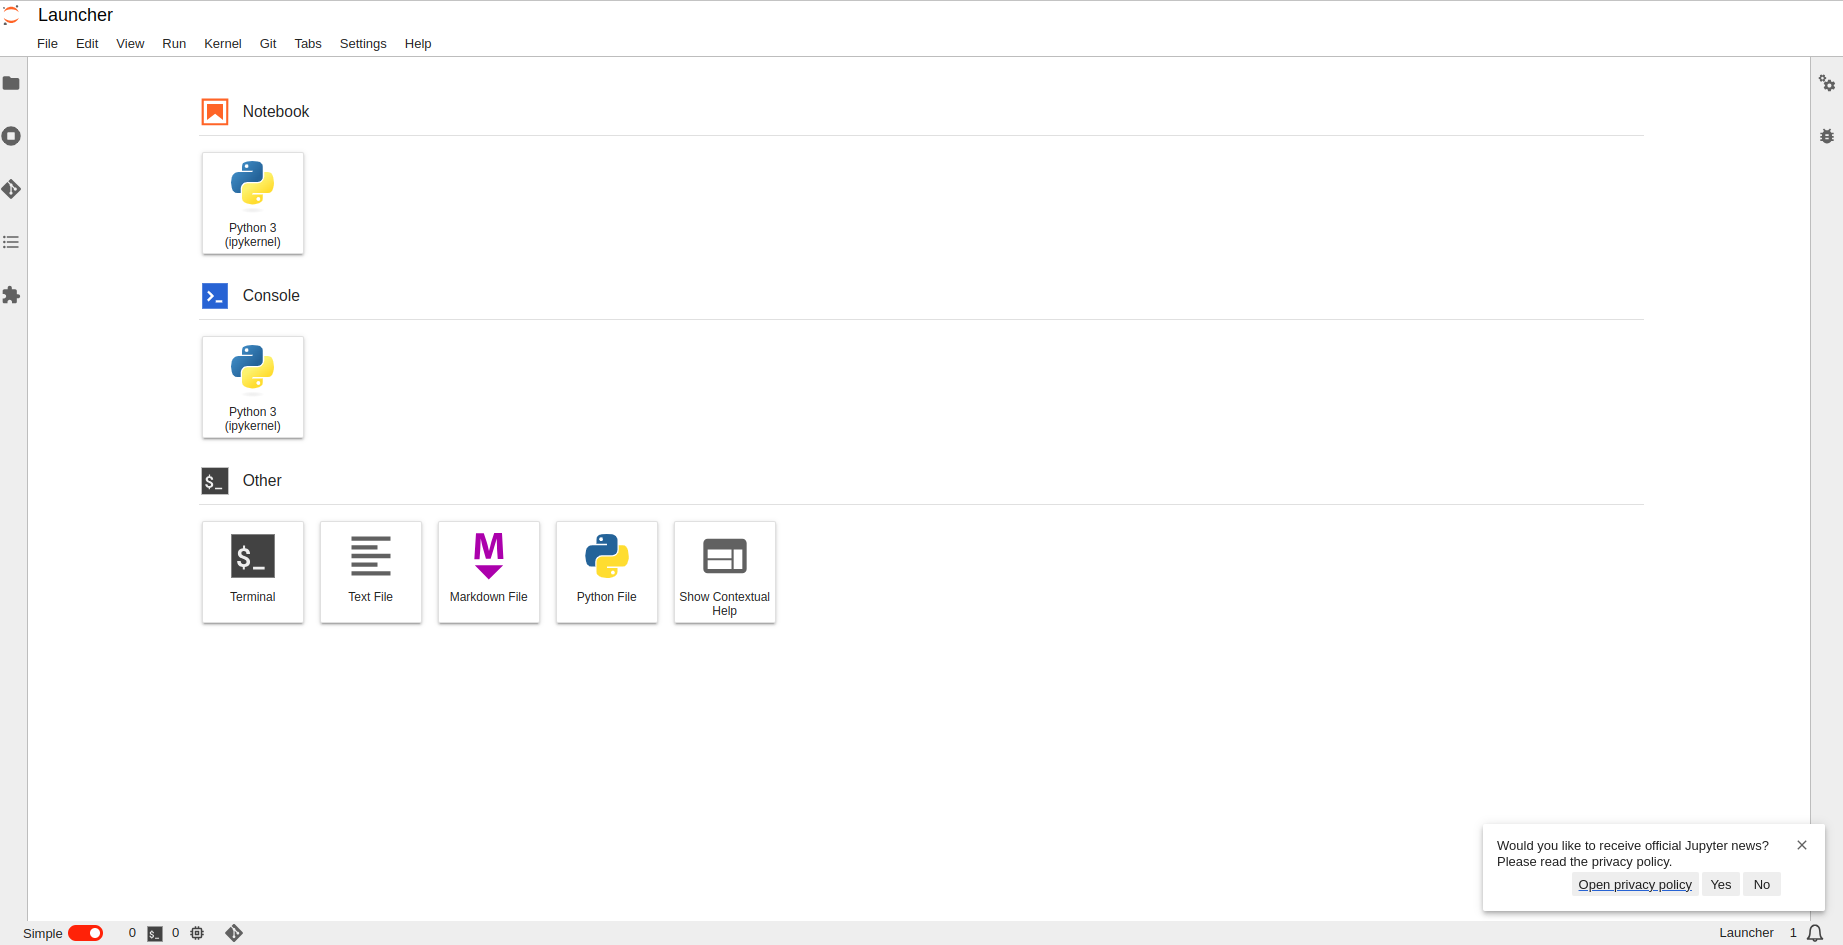
Task: Click Open privacy policy link
Action: (x=1635, y=884)
